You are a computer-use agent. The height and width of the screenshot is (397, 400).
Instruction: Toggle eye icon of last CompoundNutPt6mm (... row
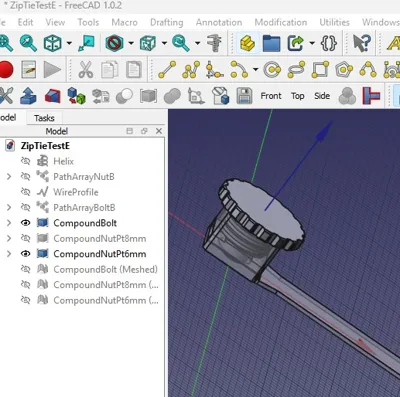click(x=25, y=300)
